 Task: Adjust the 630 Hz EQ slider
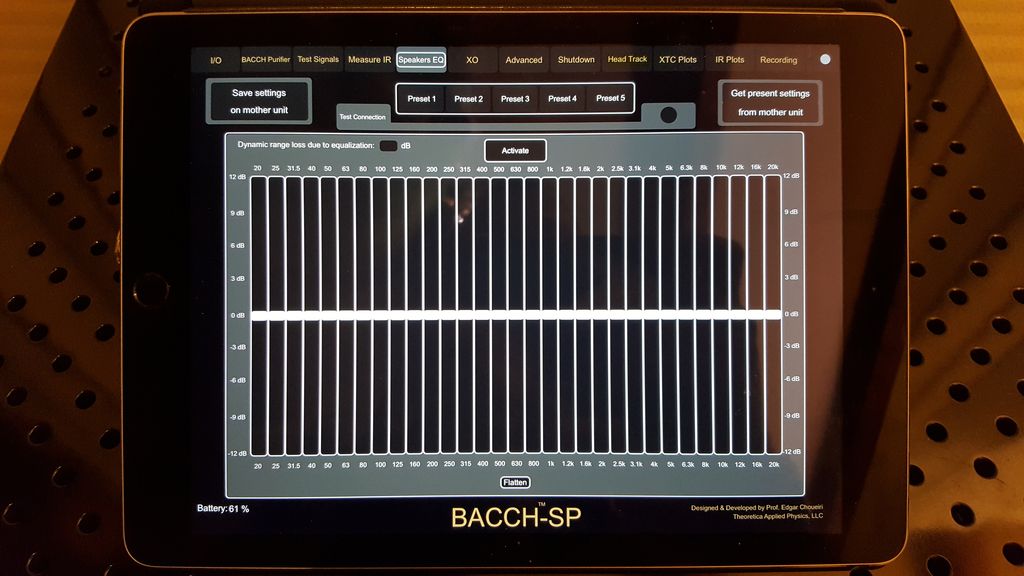(x=516, y=315)
